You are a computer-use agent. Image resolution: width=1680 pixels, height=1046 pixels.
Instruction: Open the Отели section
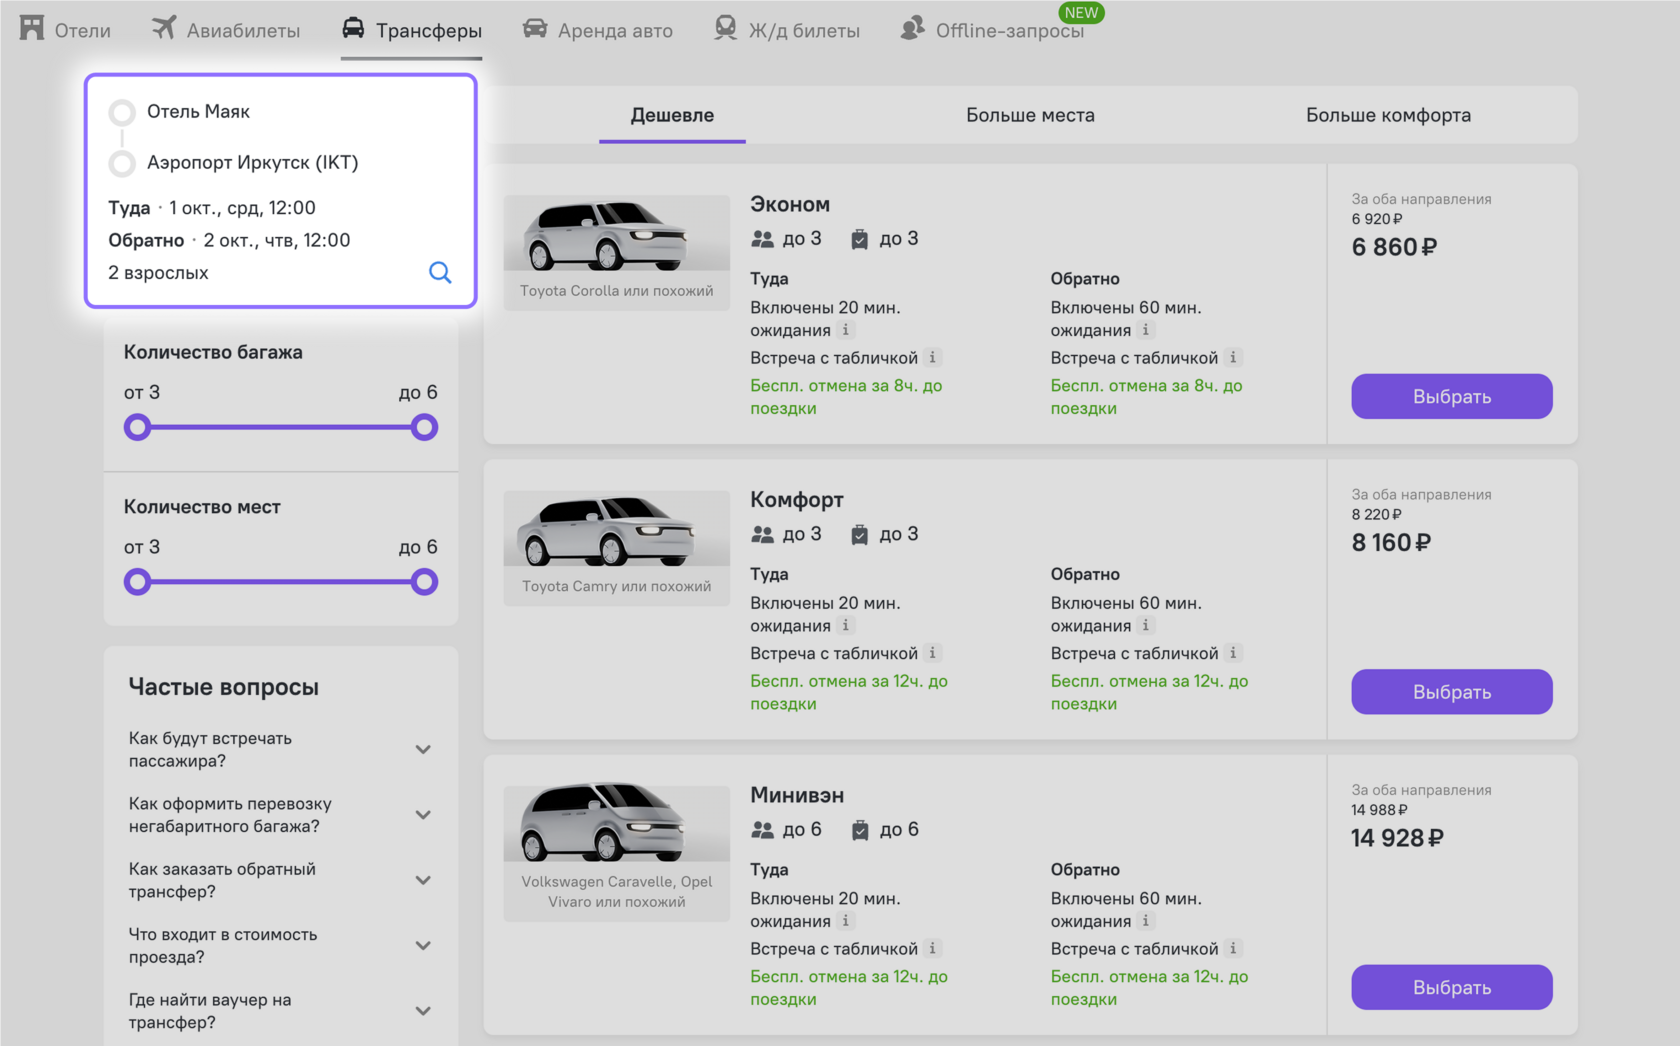point(66,30)
